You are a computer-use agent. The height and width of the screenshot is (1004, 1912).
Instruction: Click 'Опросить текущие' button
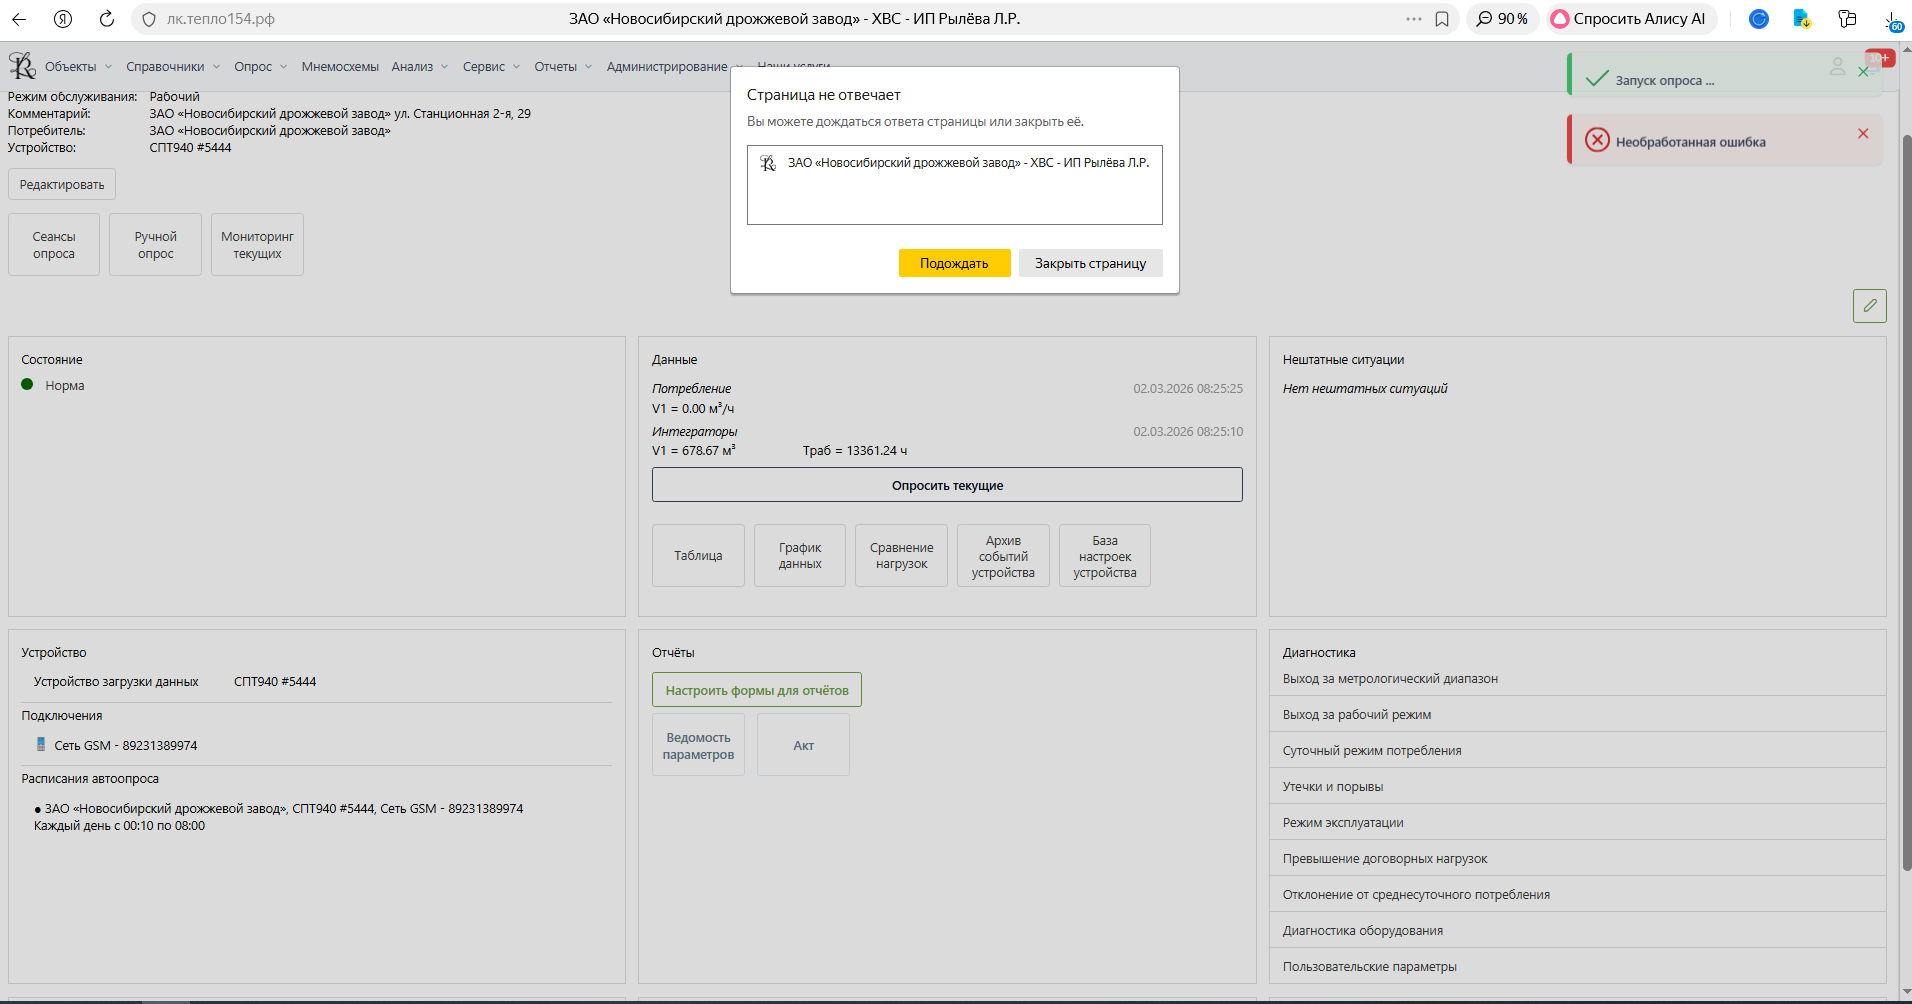(x=947, y=485)
